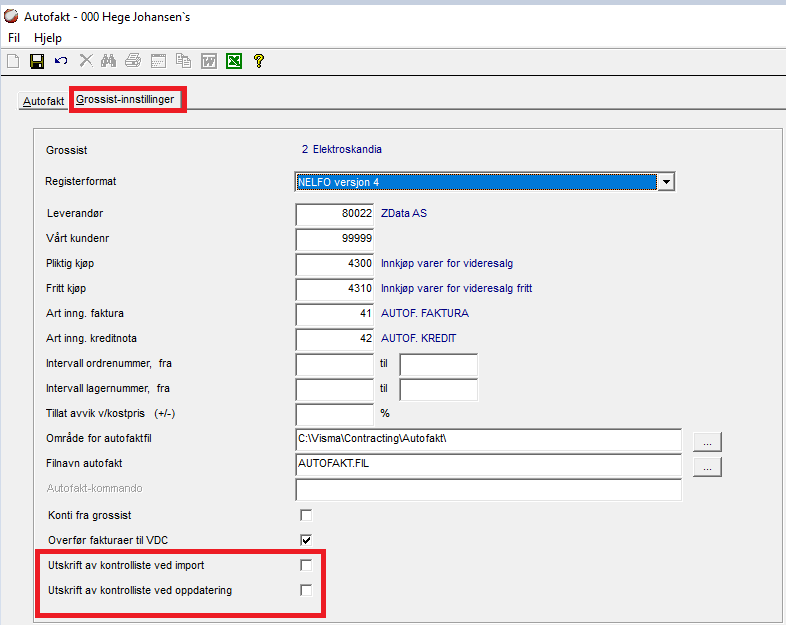
Task: Open the Fil menu
Action: (x=14, y=38)
